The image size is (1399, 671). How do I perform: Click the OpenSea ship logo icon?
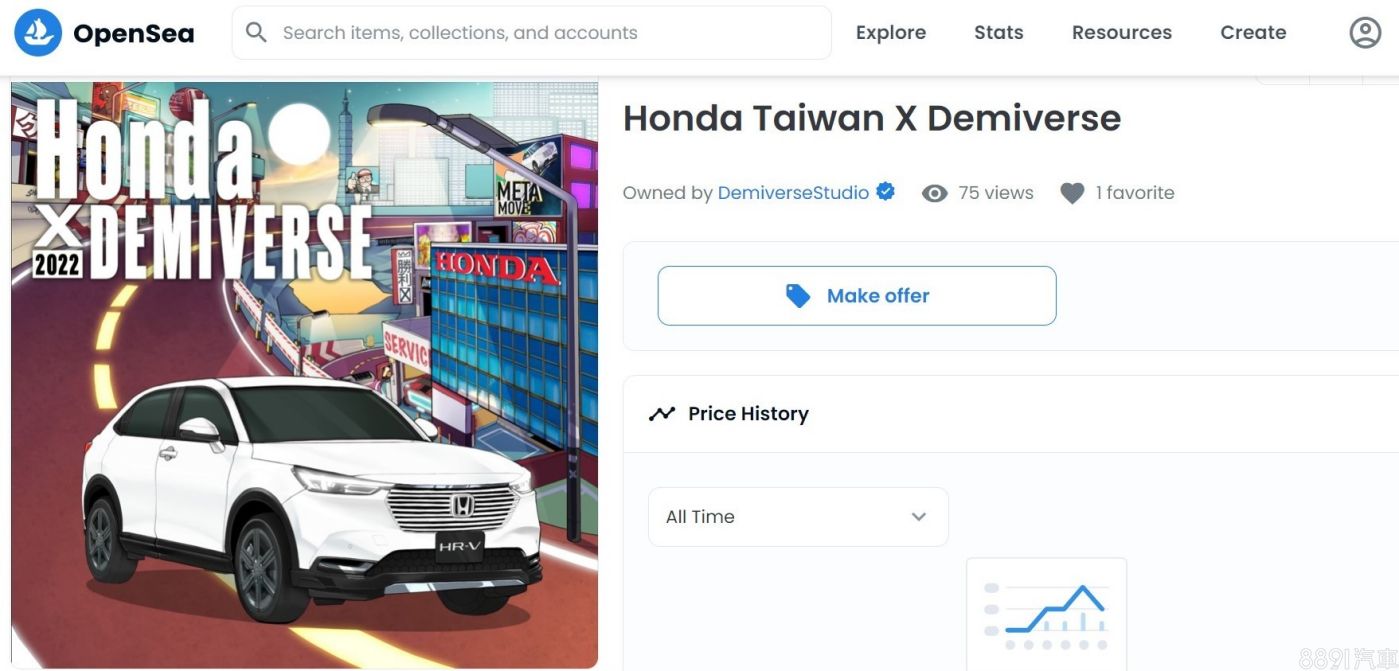38,33
